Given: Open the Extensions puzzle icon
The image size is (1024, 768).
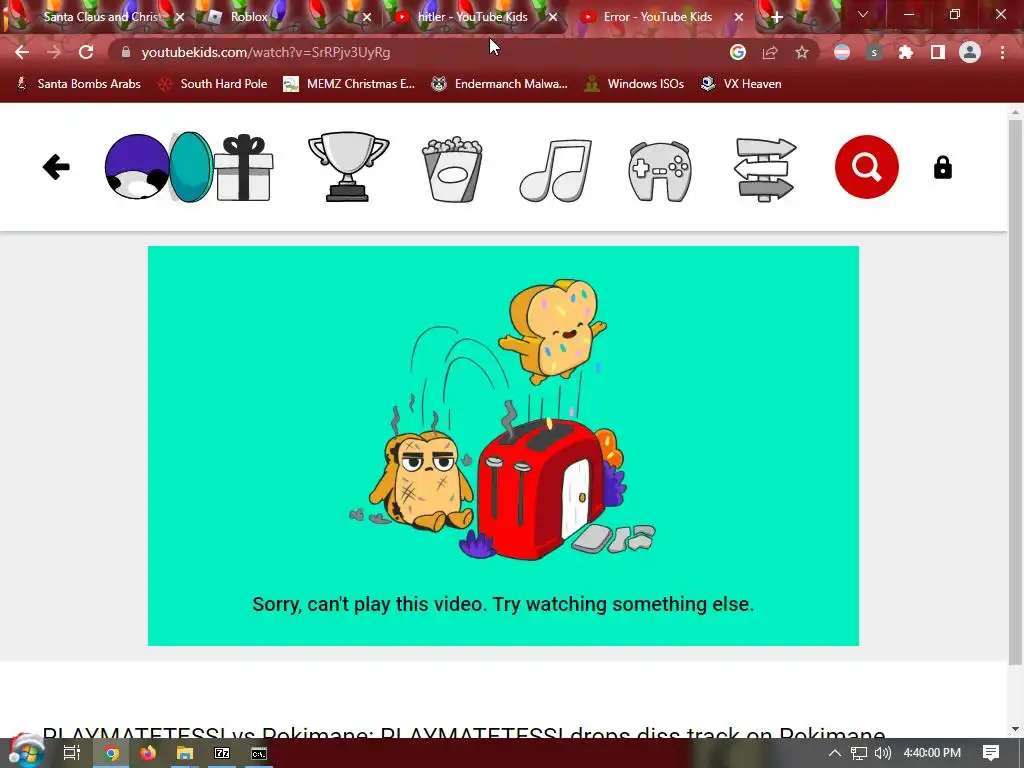Looking at the screenshot, I should tap(905, 52).
